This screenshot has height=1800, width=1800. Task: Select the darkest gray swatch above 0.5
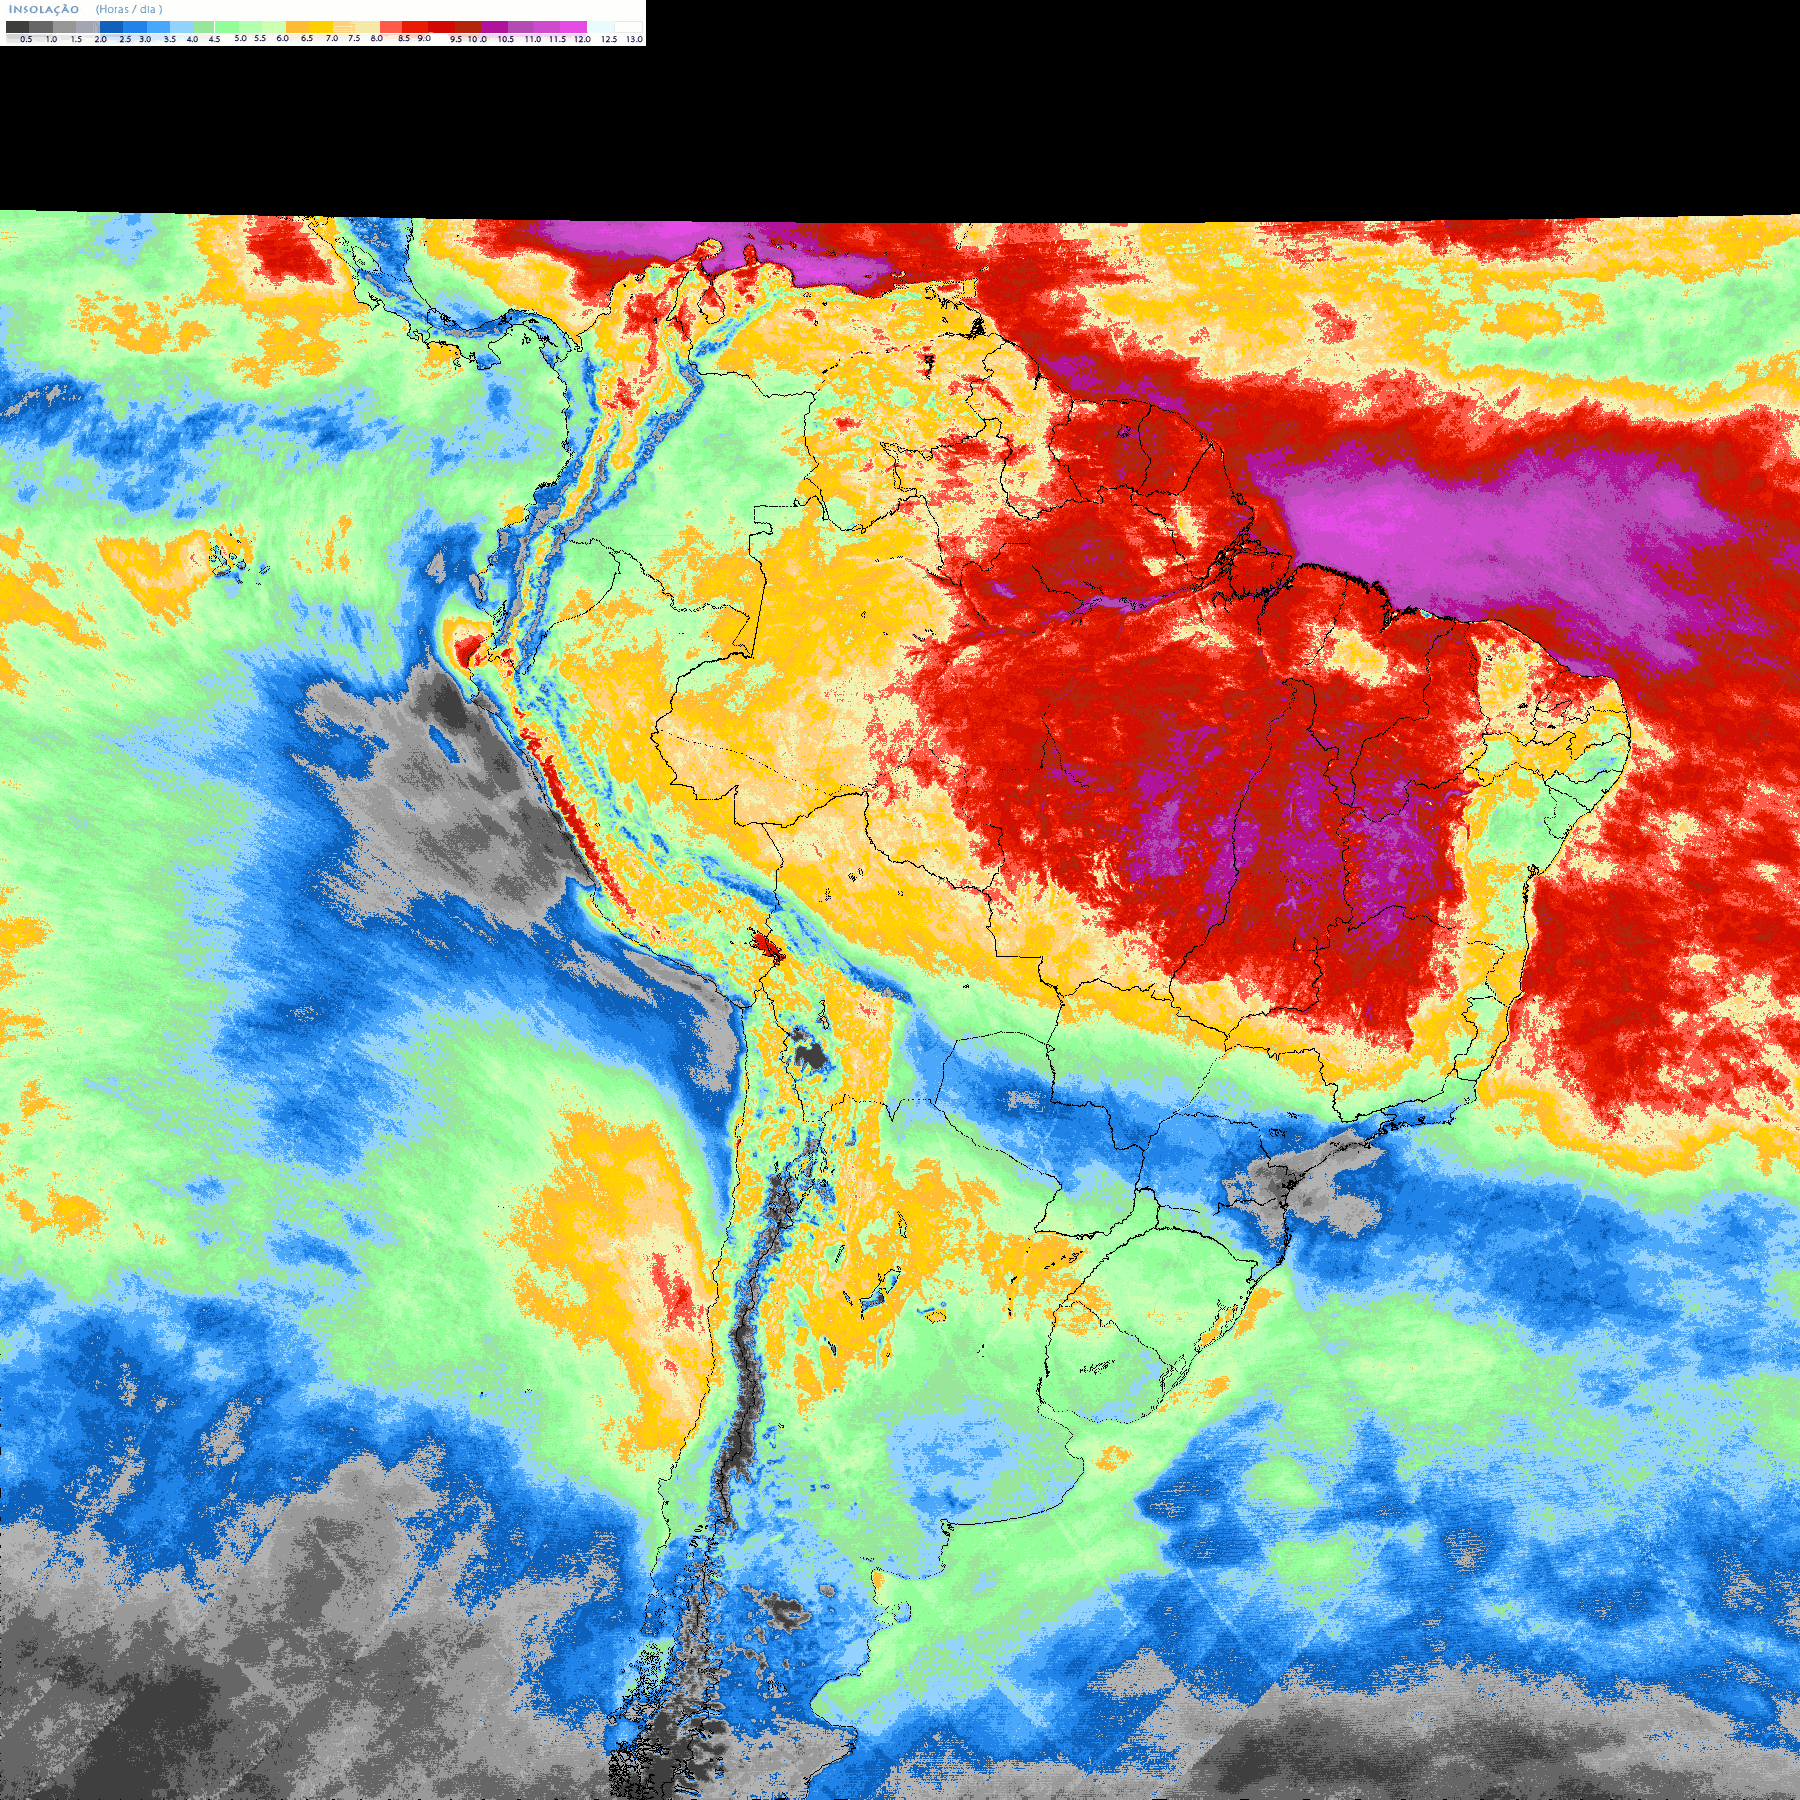17,27
